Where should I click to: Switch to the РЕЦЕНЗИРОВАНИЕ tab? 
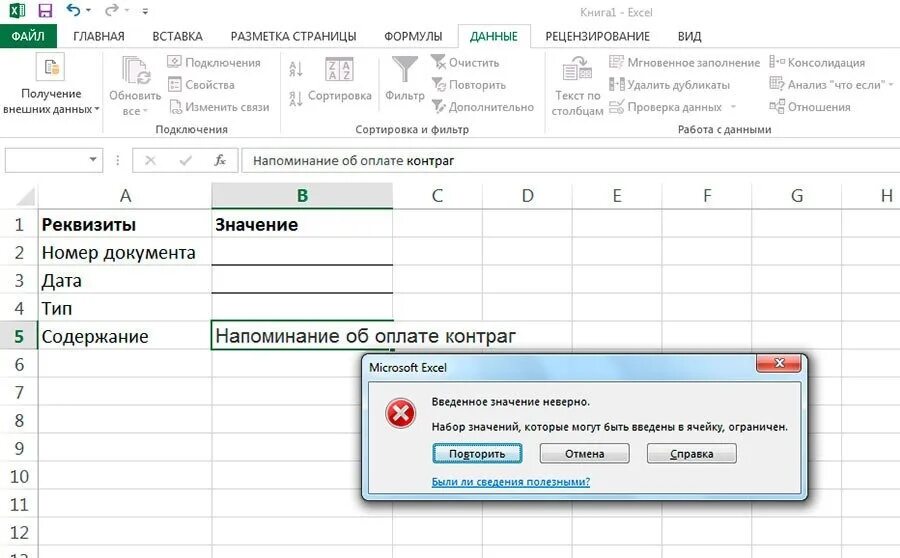point(598,36)
